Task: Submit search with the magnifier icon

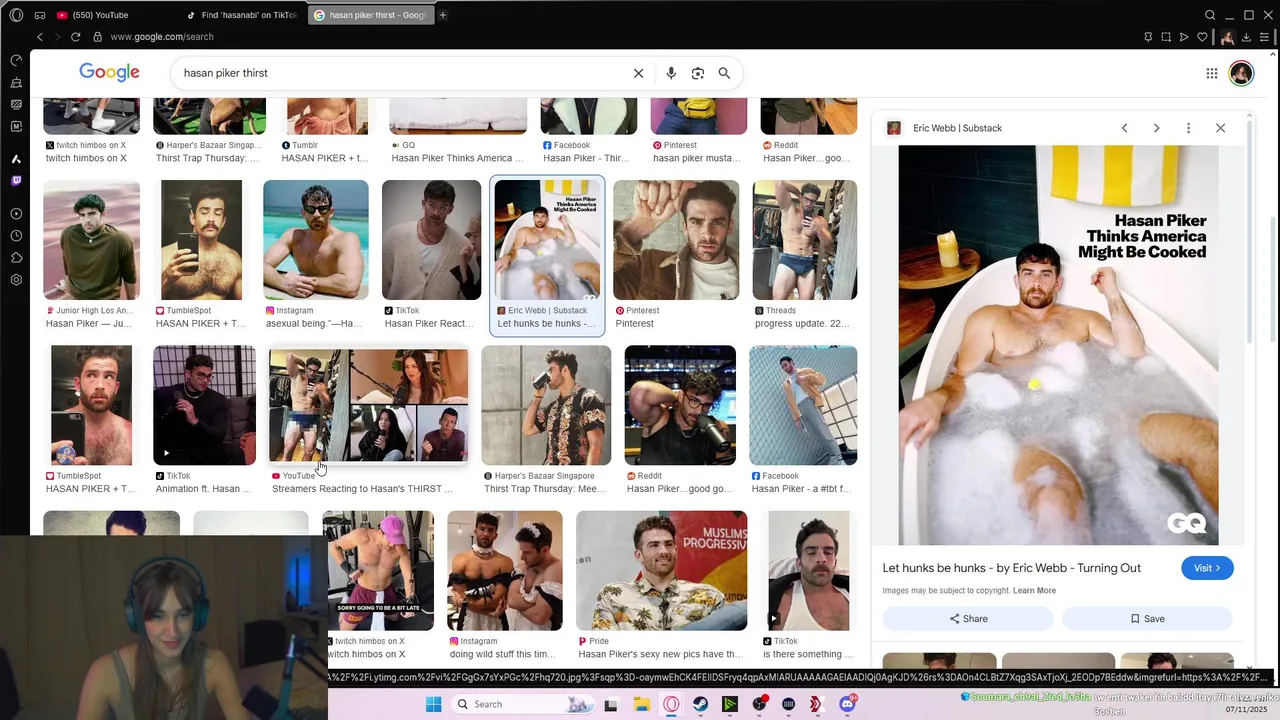Action: point(724,73)
